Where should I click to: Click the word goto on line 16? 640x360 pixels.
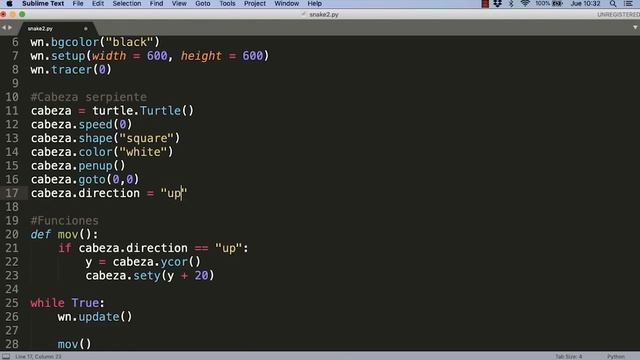coord(92,180)
